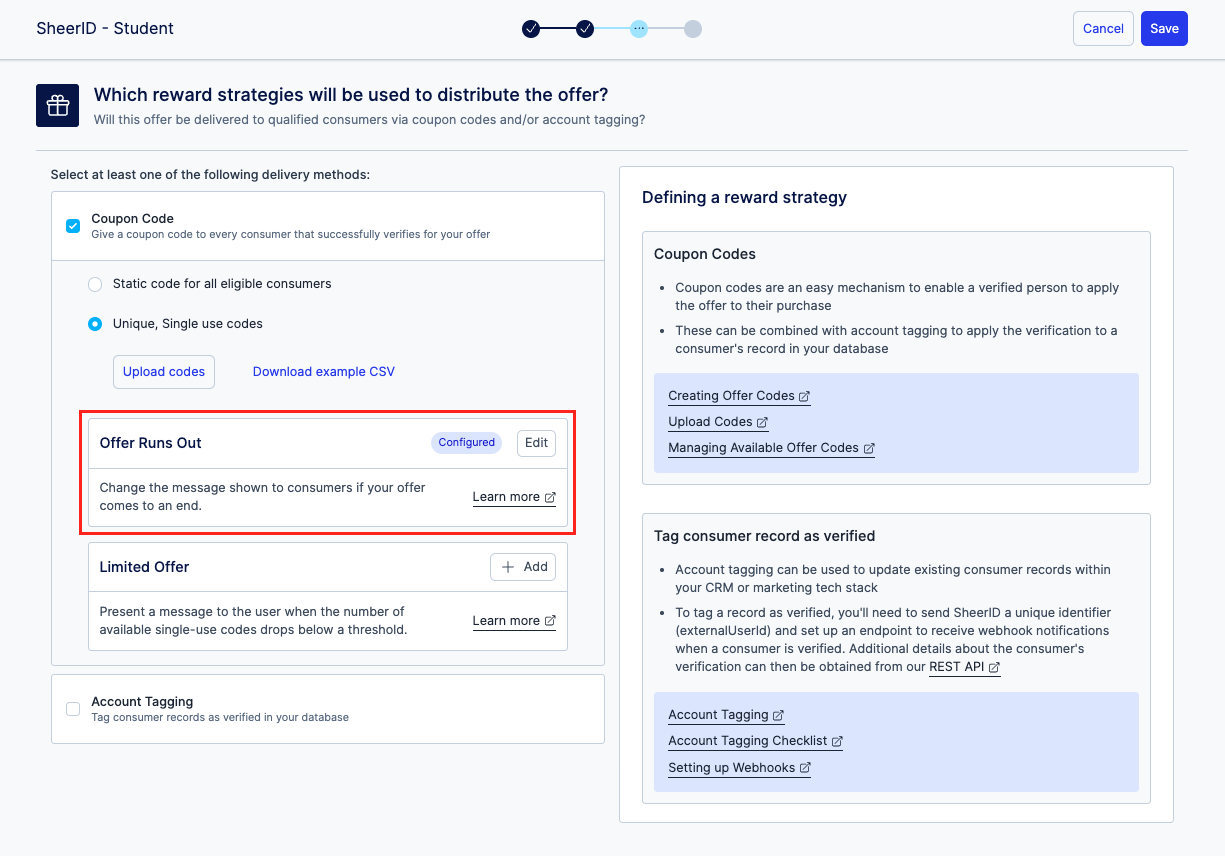1225x856 pixels.
Task: Edit the Offer Runs Out message
Action: (x=536, y=443)
